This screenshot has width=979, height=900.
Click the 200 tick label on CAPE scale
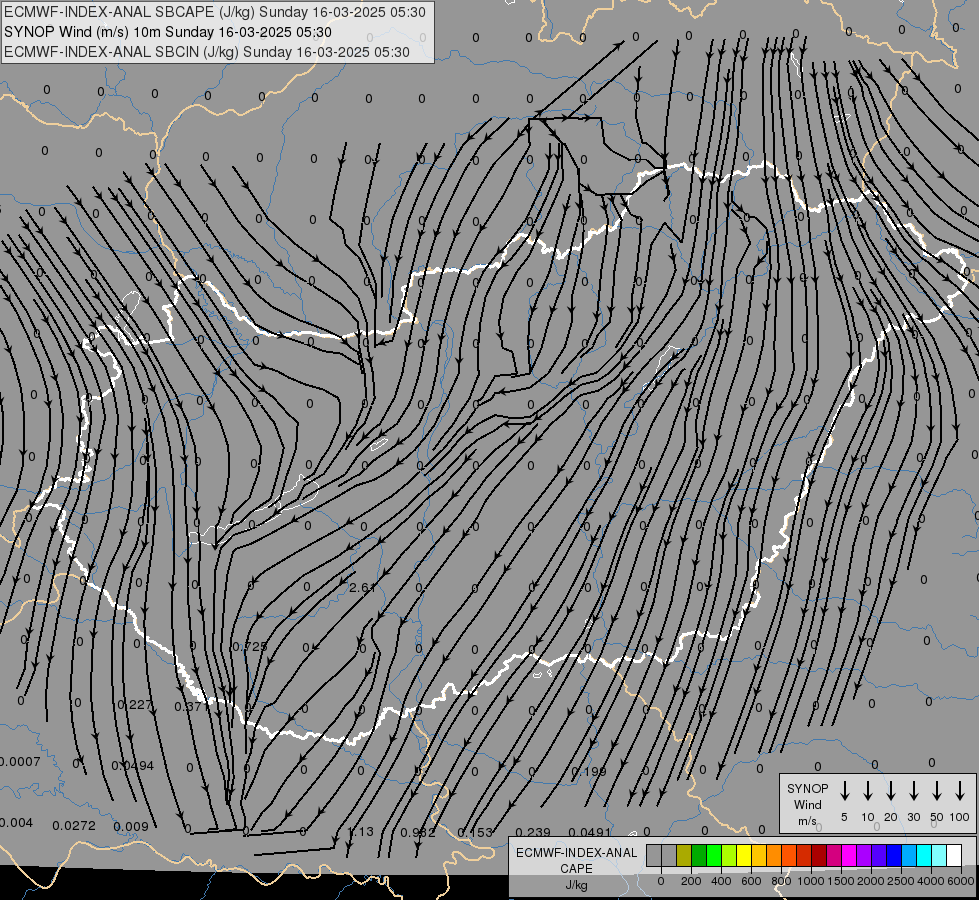pos(691,881)
